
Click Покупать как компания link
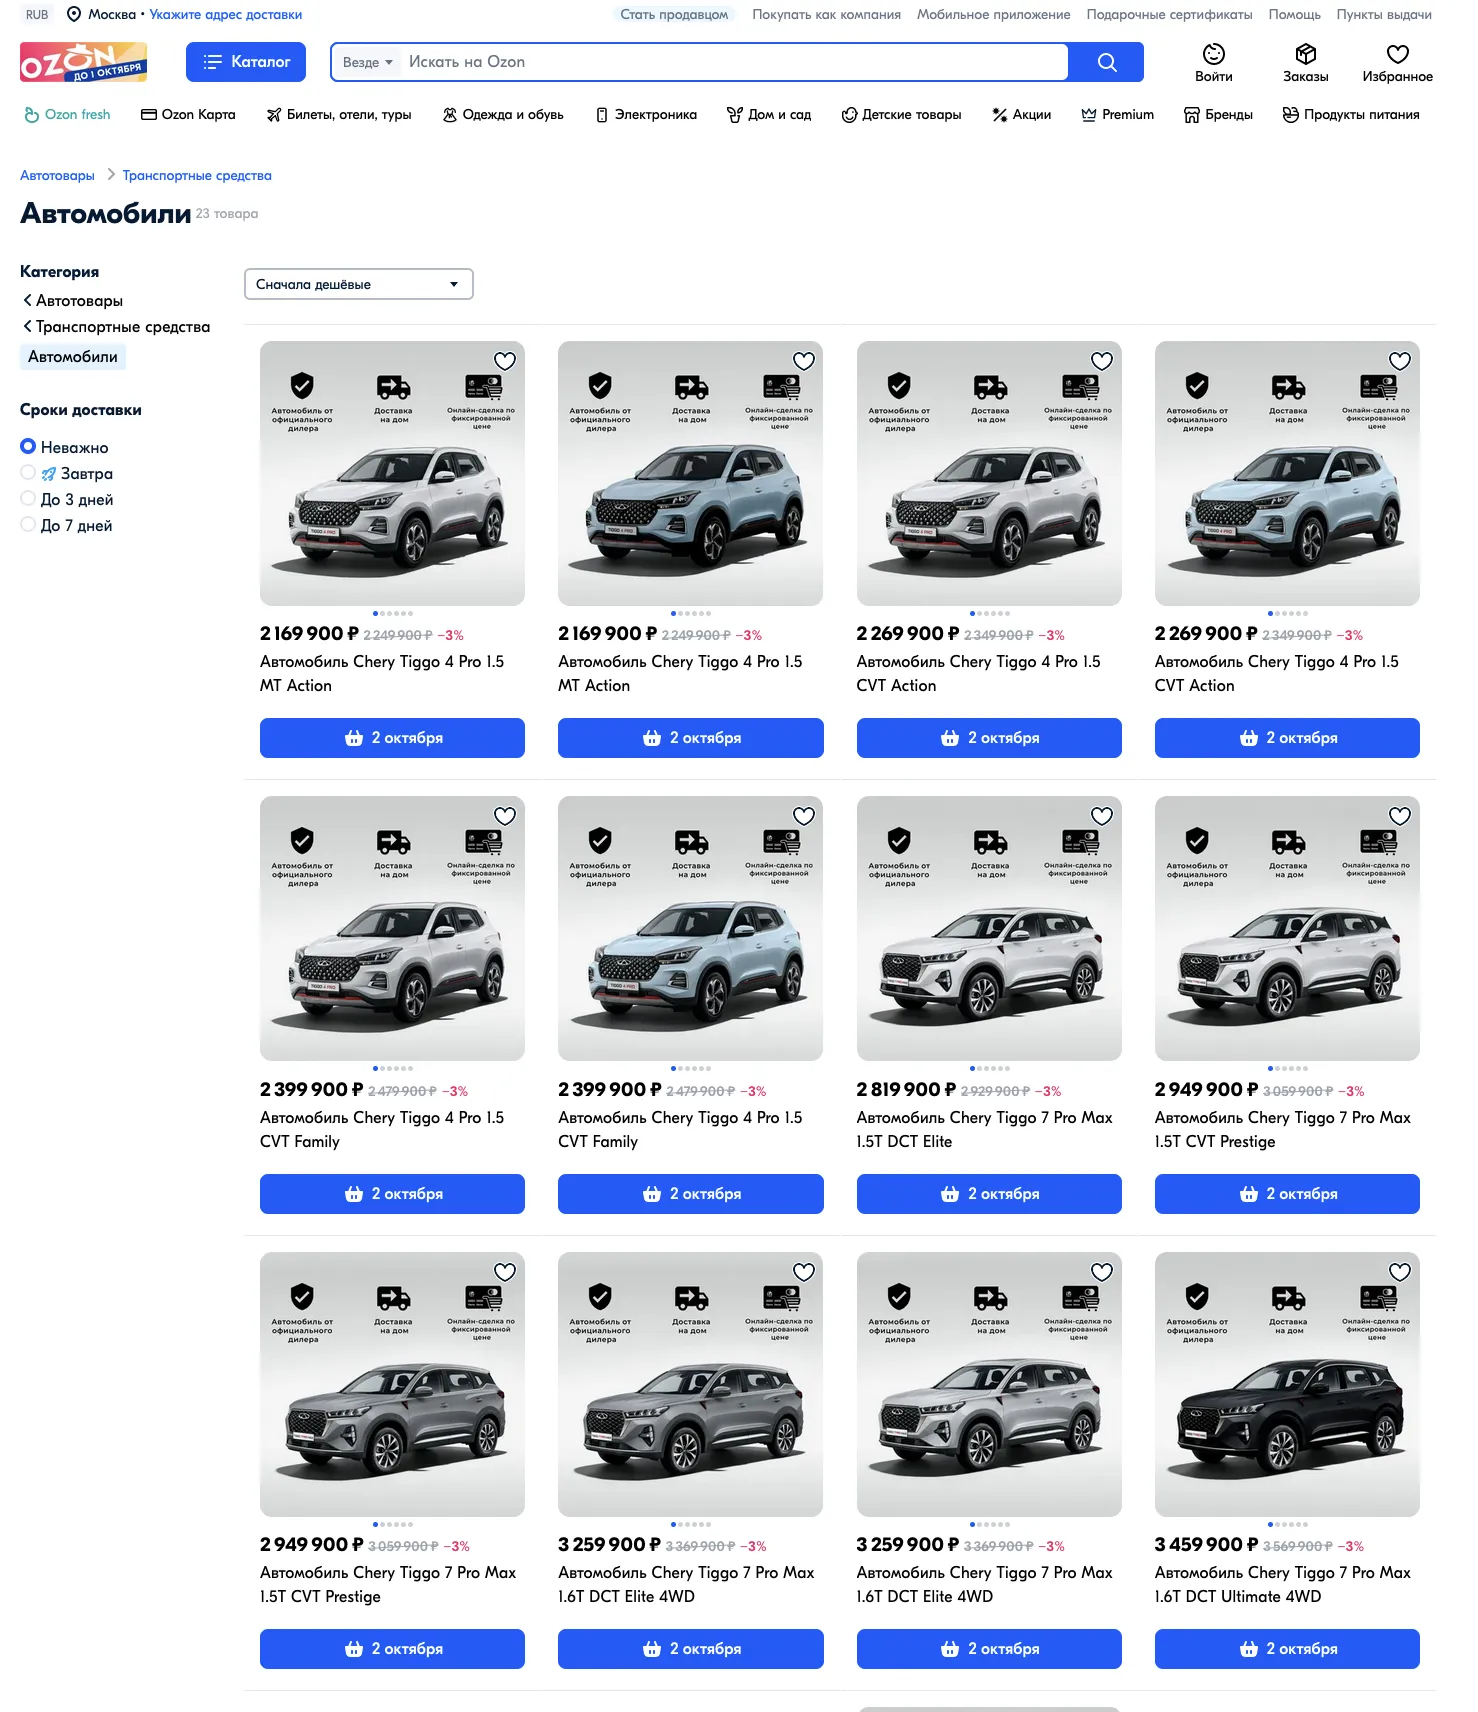tap(826, 14)
